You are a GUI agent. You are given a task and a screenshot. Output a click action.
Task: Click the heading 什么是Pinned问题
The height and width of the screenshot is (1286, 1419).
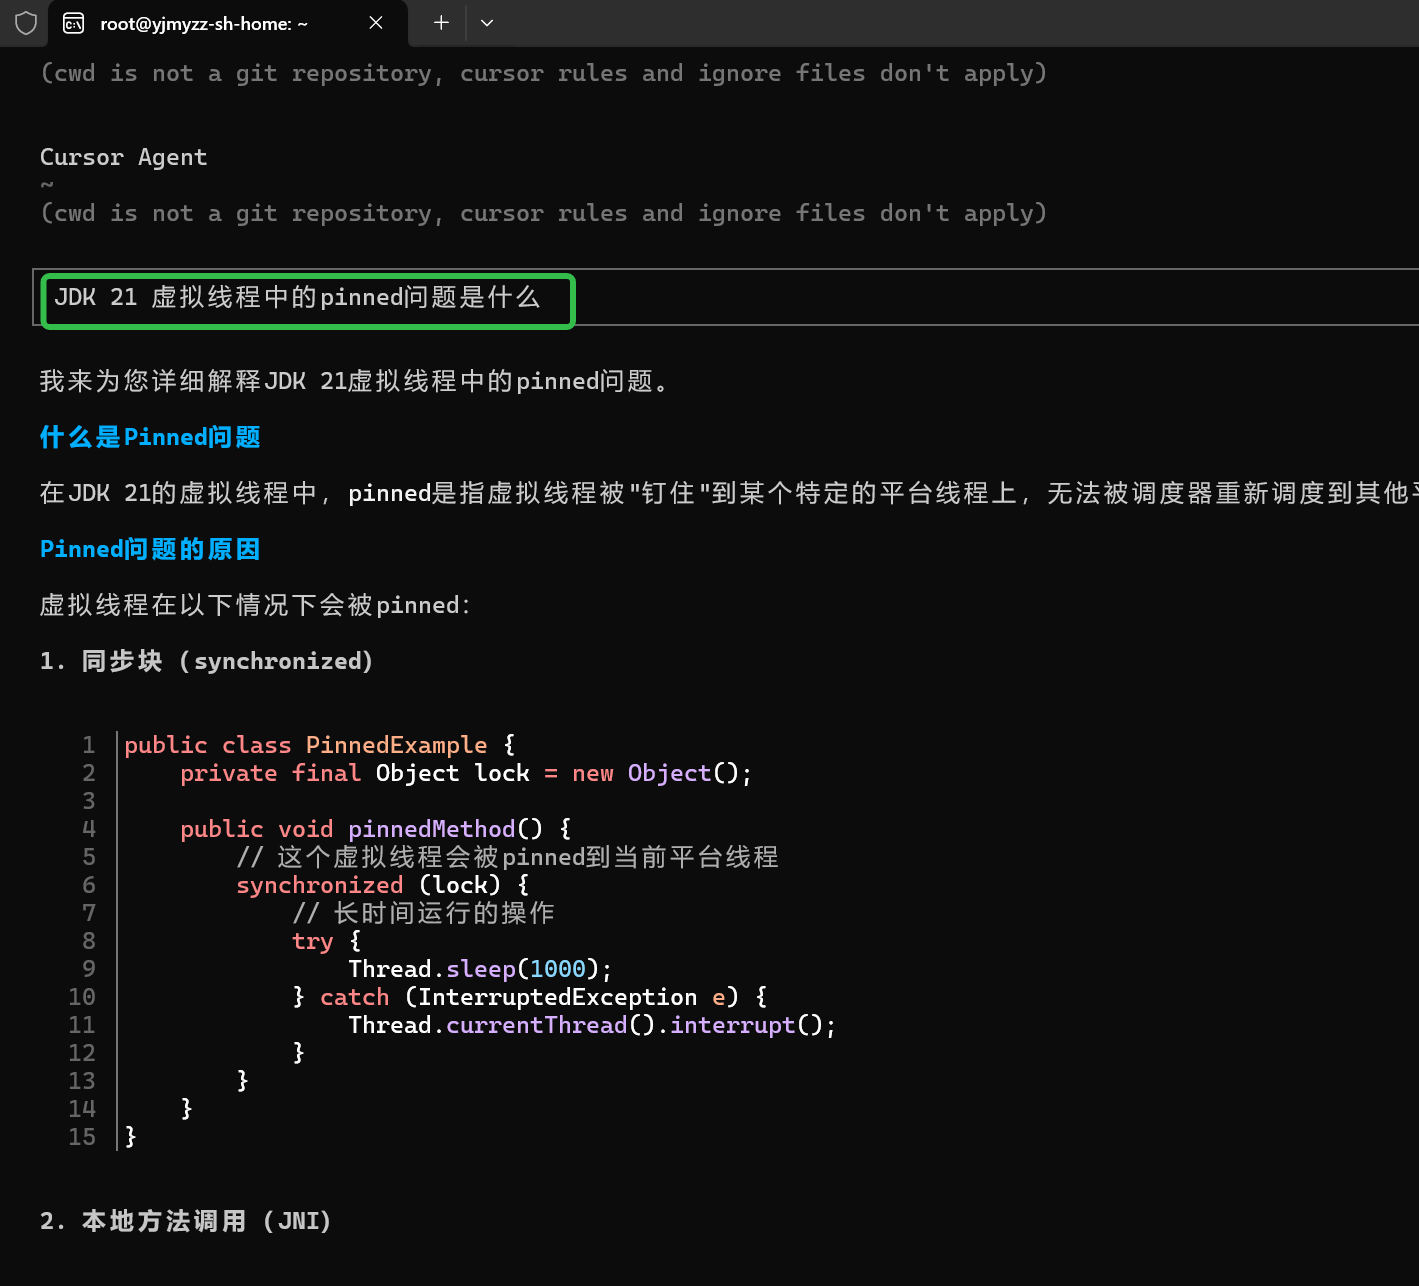(x=150, y=437)
